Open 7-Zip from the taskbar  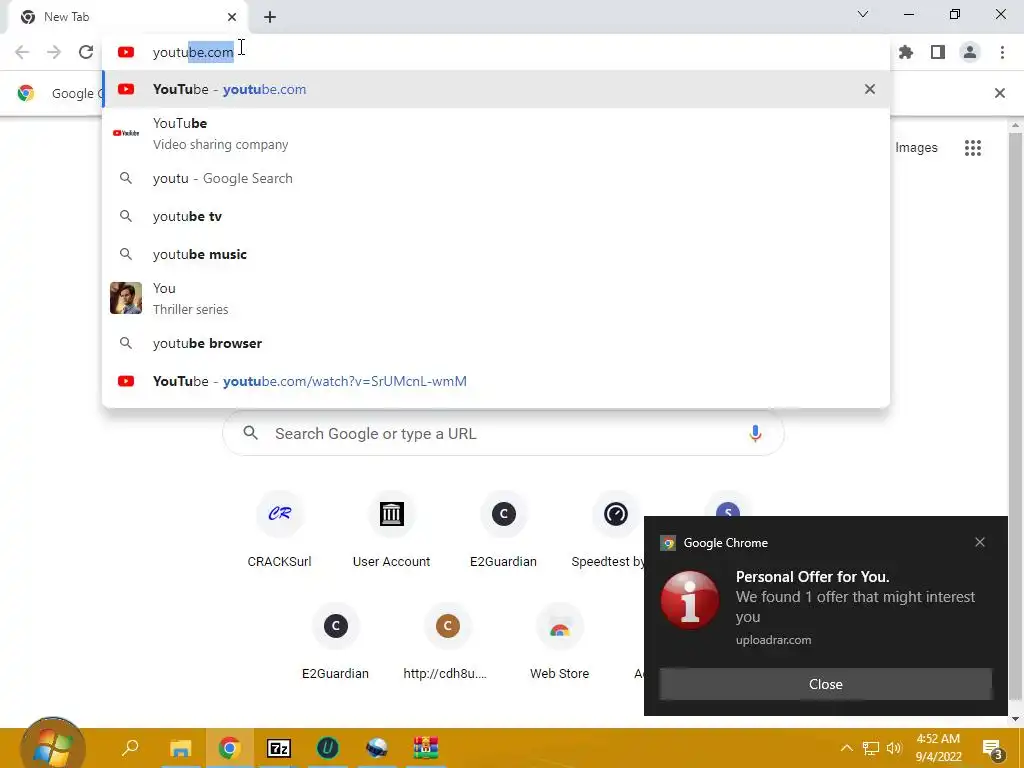279,748
